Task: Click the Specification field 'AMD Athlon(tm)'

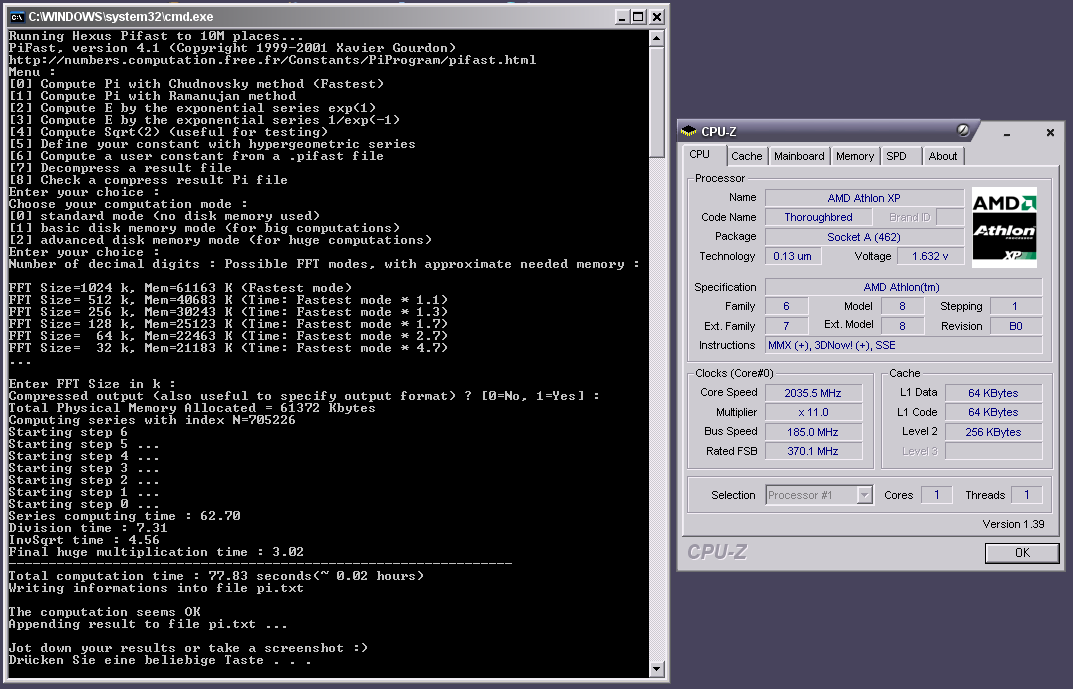Action: click(x=903, y=287)
